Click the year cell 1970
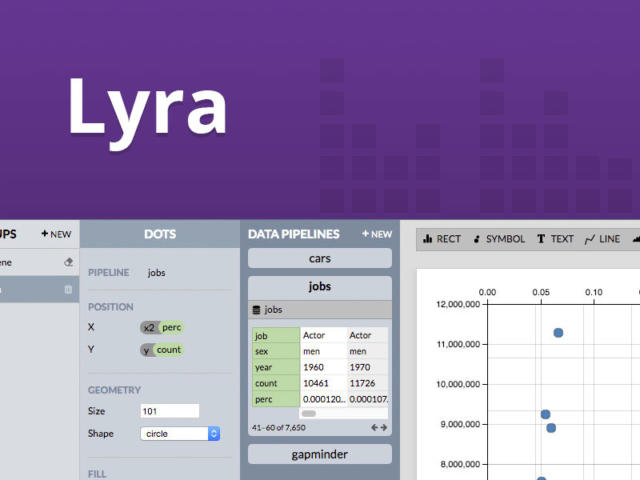Screen dimensions: 640x480 tap(360, 367)
